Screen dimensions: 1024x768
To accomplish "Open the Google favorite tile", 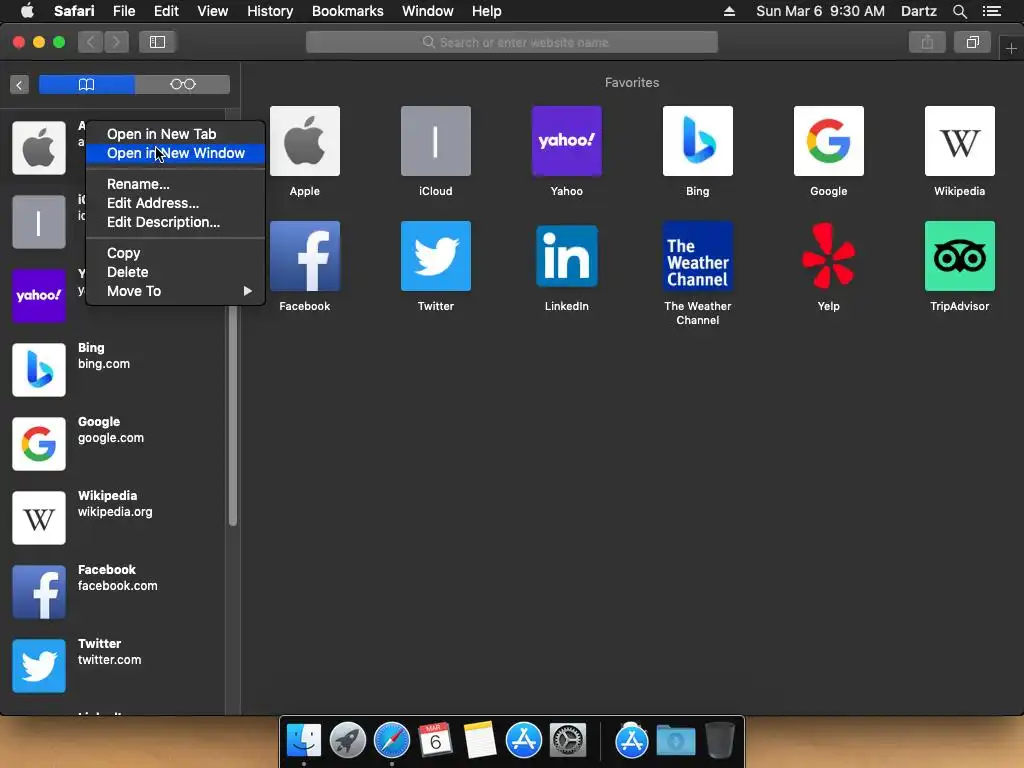I will tap(828, 141).
